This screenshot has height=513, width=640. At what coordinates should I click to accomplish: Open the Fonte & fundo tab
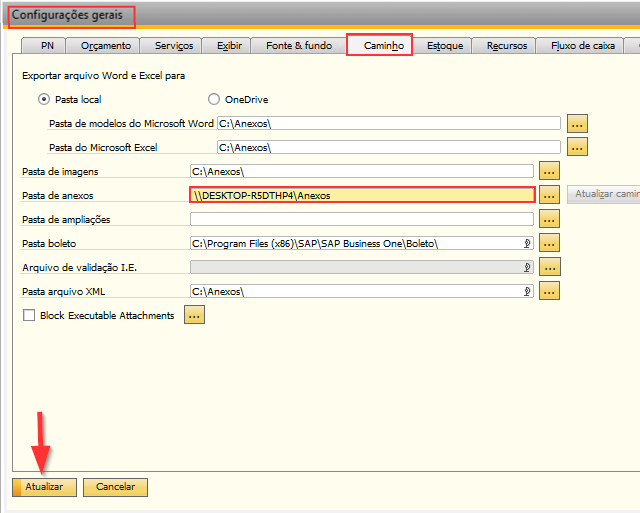coord(298,46)
